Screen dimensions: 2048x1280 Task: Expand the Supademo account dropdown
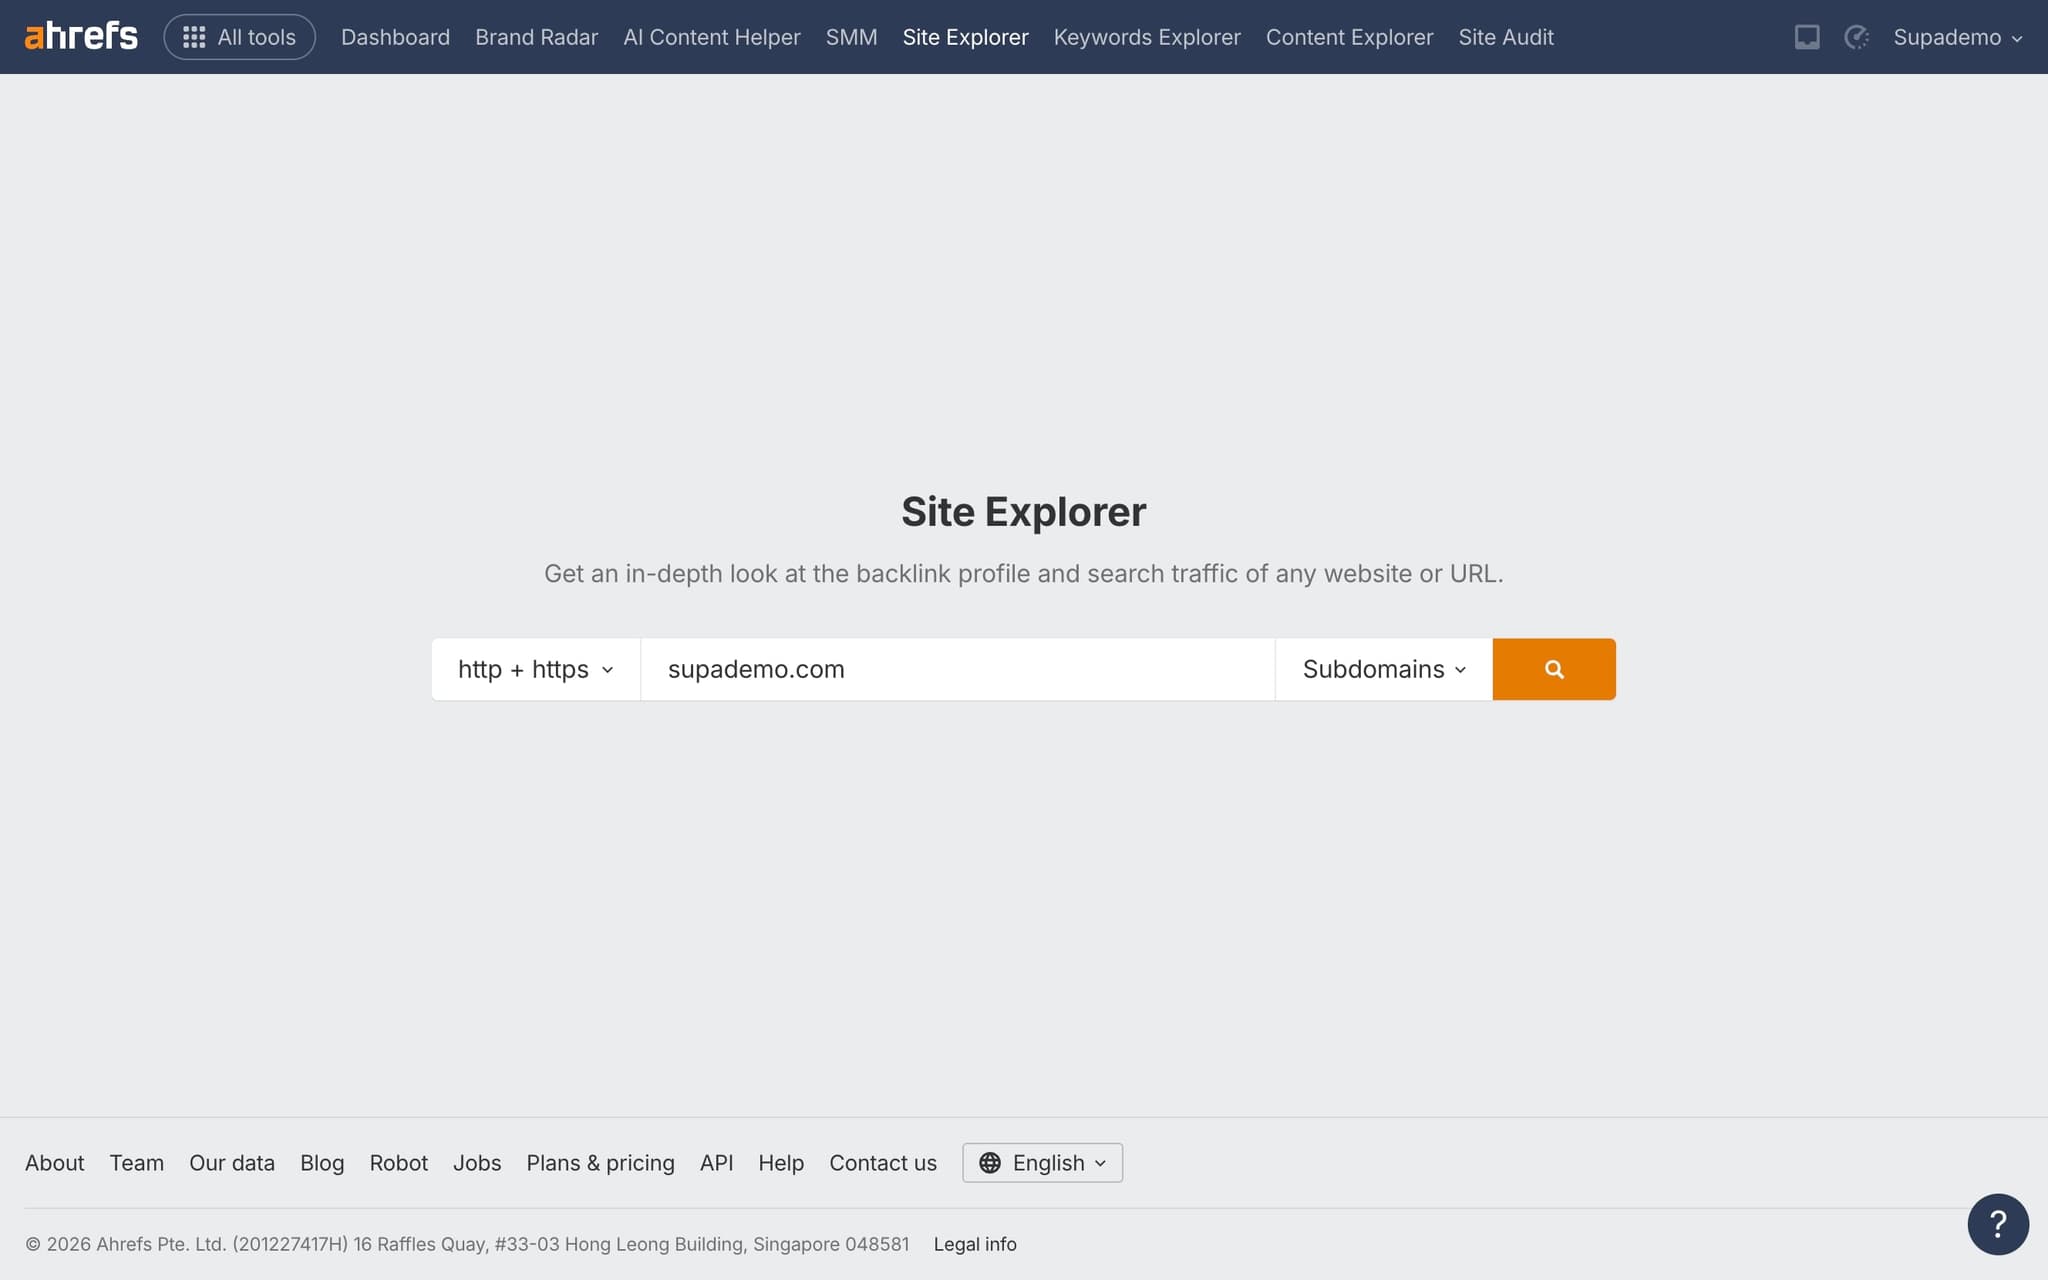[1958, 37]
